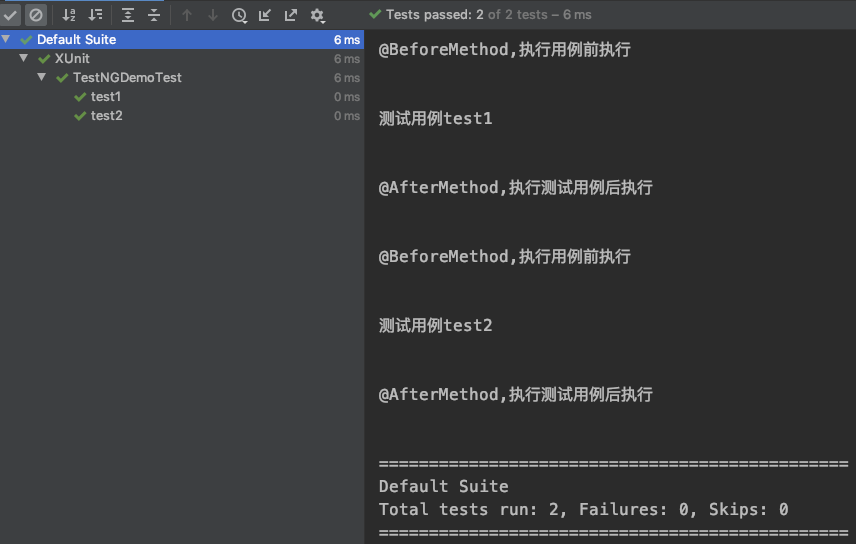Toggle the Show Ignored tests button
856x544 pixels.
coord(36,15)
